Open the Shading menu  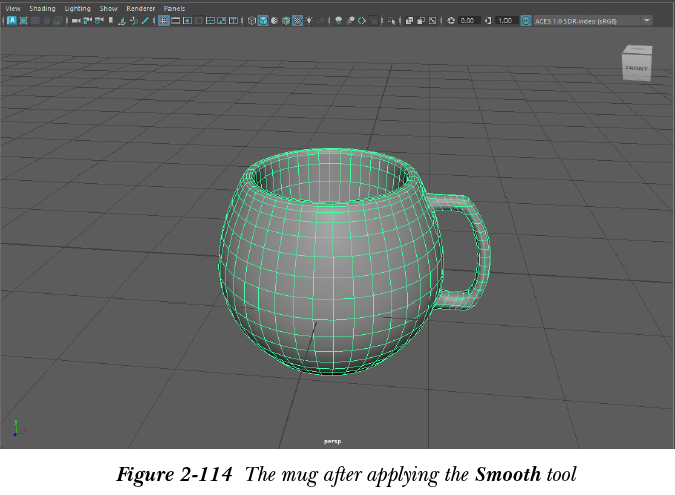click(x=42, y=8)
